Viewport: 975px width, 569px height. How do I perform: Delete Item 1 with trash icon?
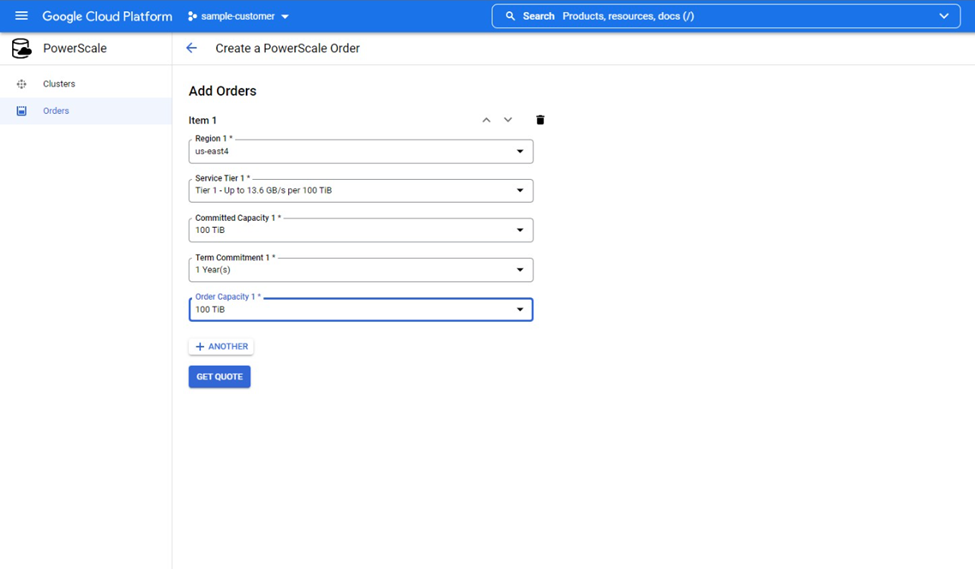click(x=540, y=120)
